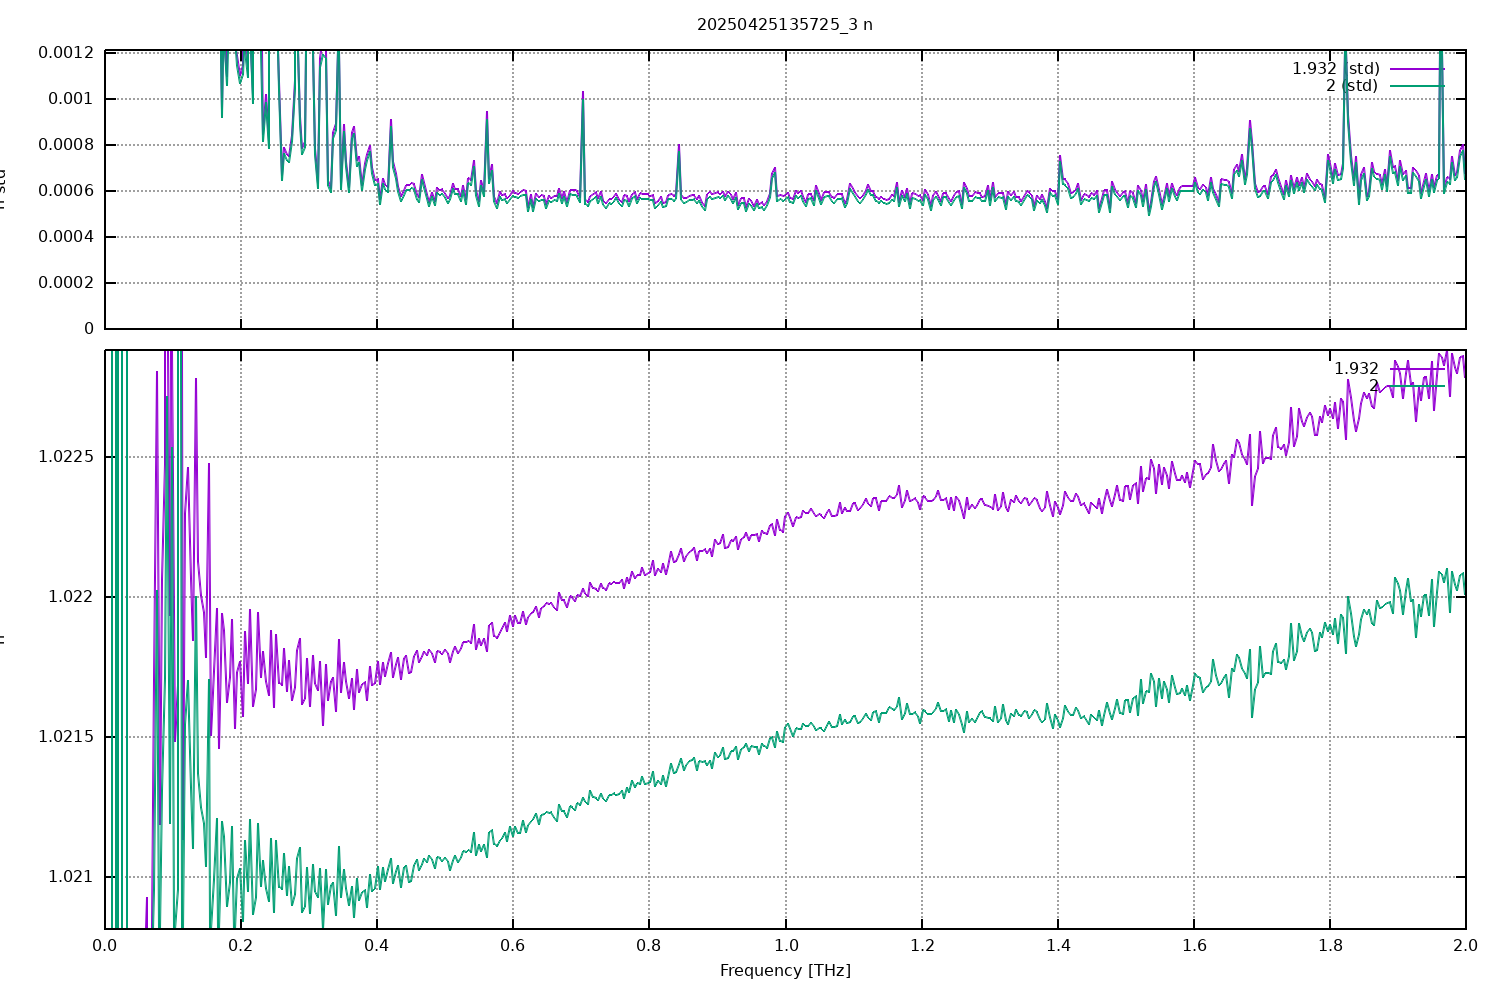Click the 2.0 x-axis tick label
The height and width of the screenshot is (1000, 1500).
pyautogui.click(x=1465, y=945)
